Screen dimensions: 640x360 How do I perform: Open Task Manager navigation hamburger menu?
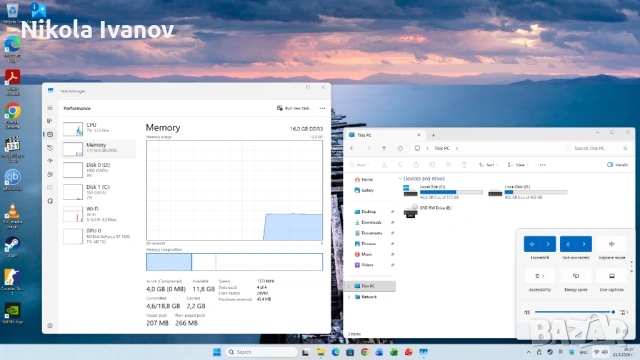(50, 108)
